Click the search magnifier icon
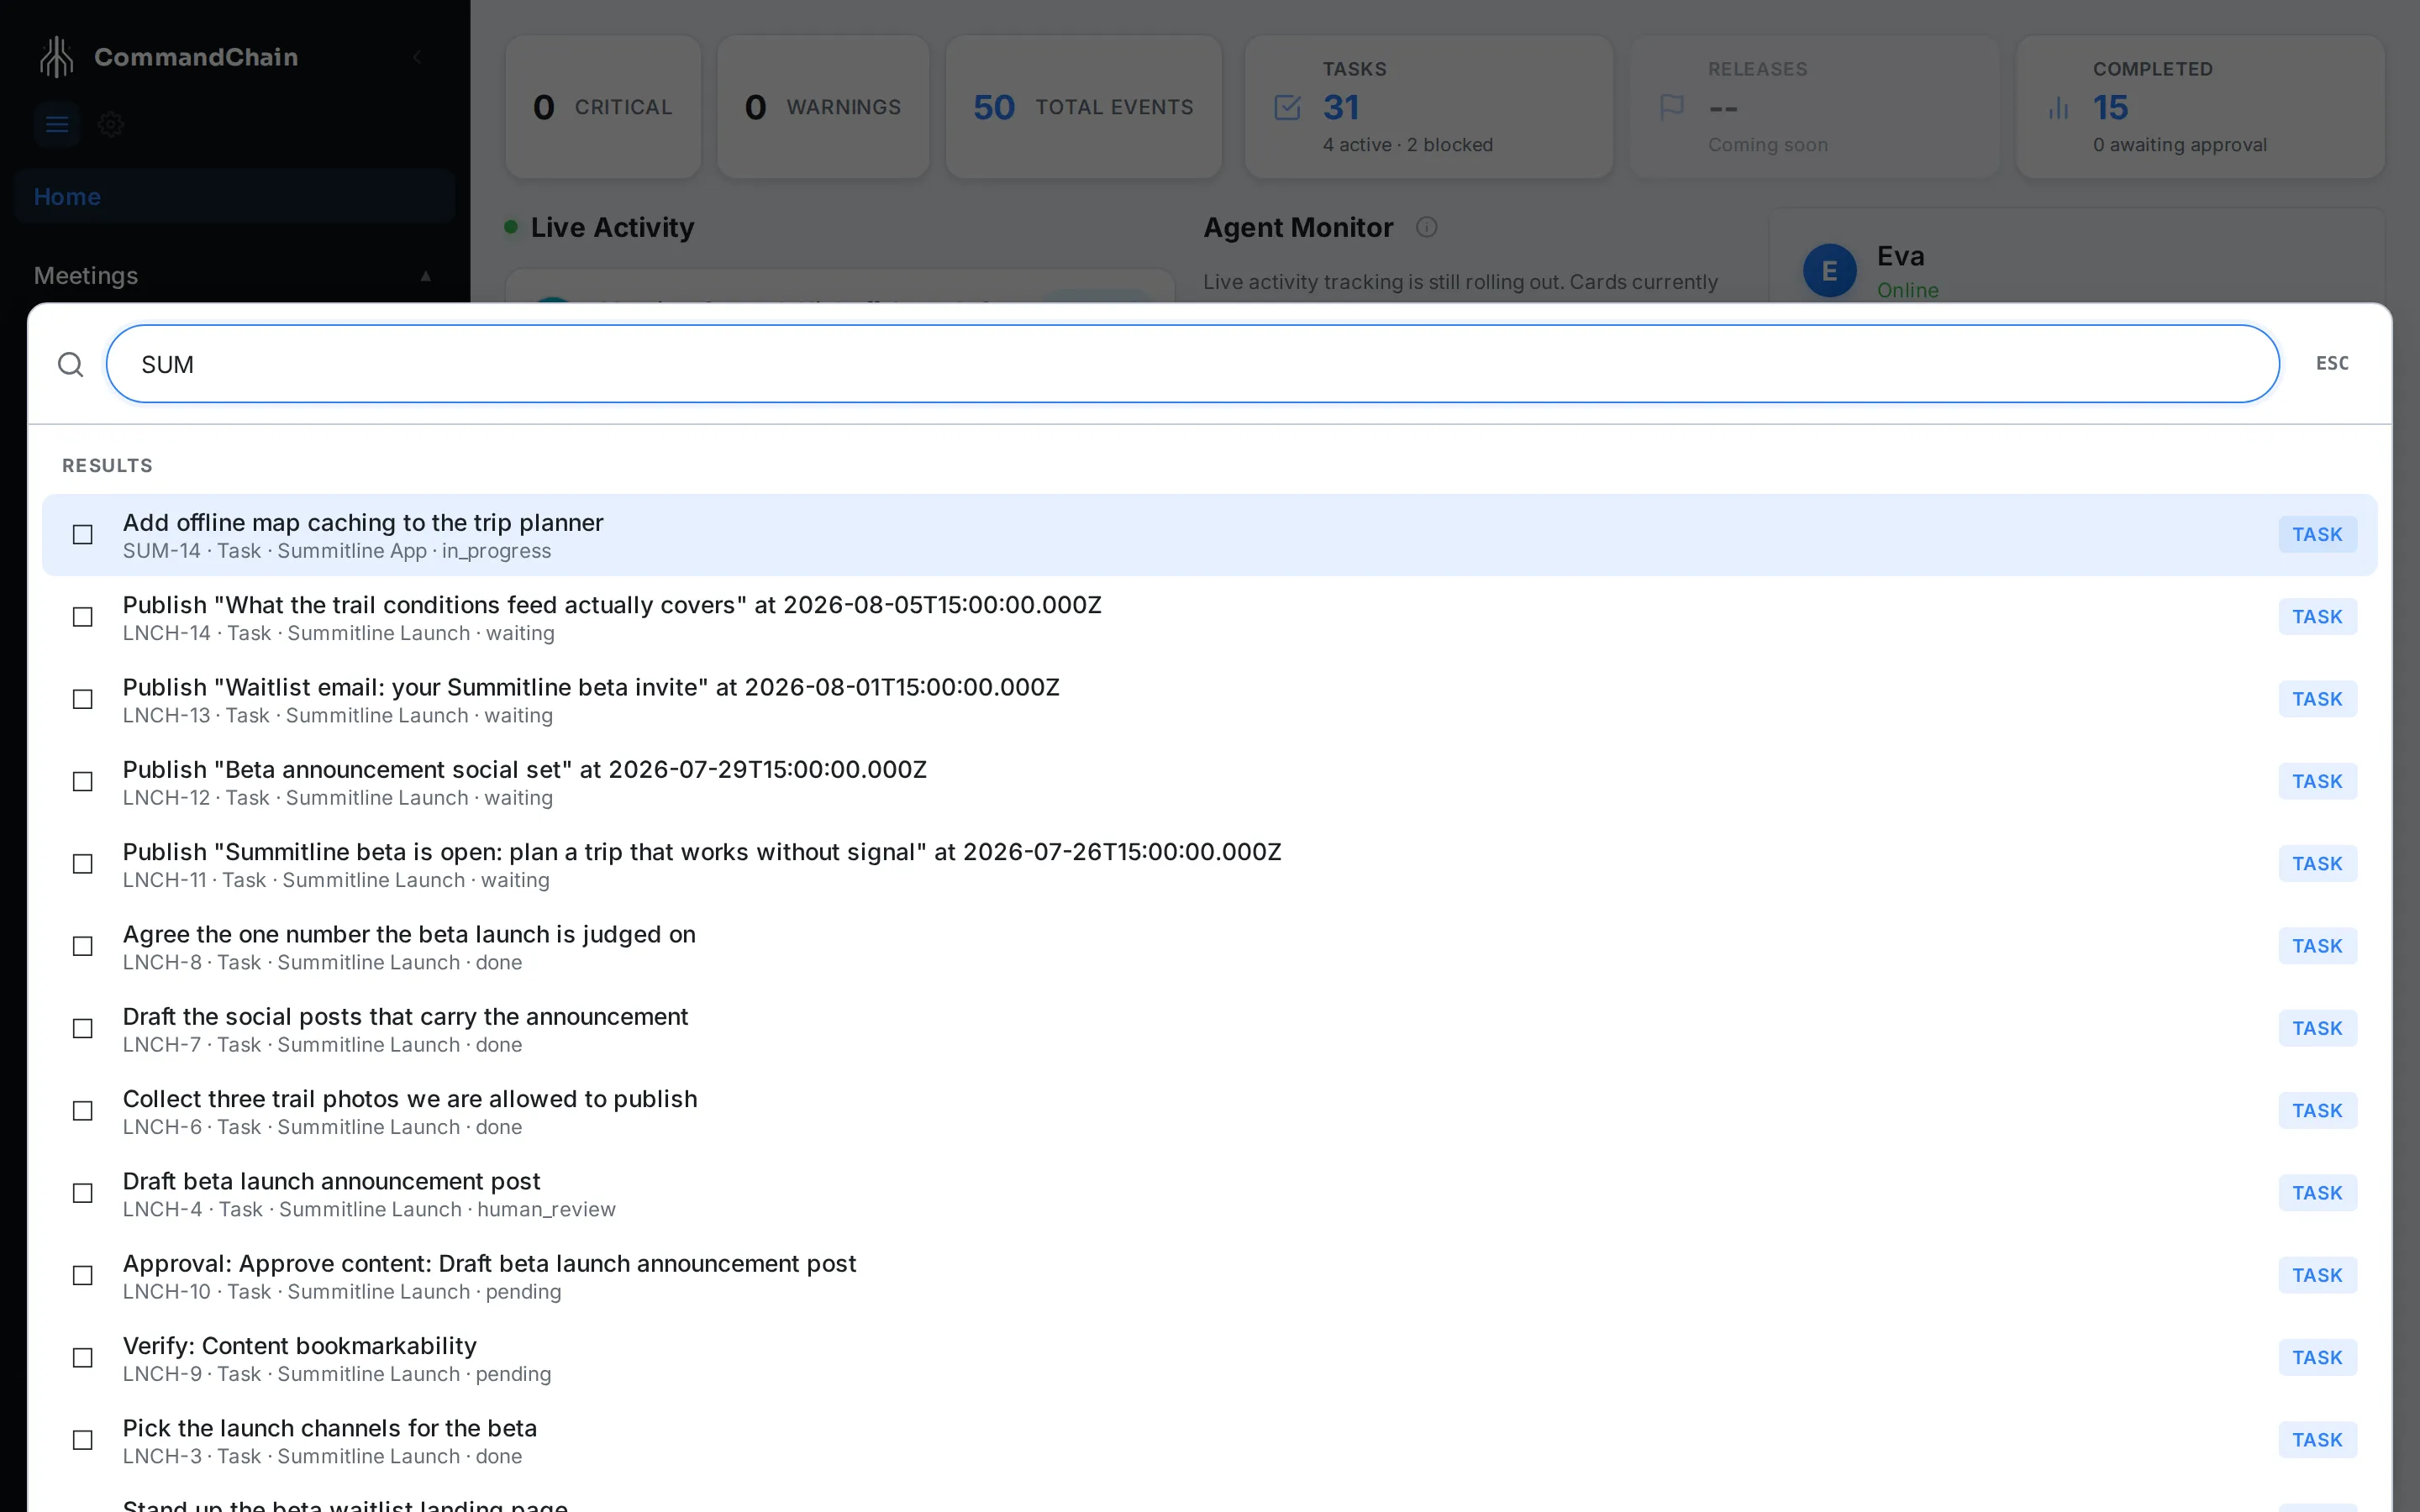The width and height of the screenshot is (2420, 1512). point(70,364)
